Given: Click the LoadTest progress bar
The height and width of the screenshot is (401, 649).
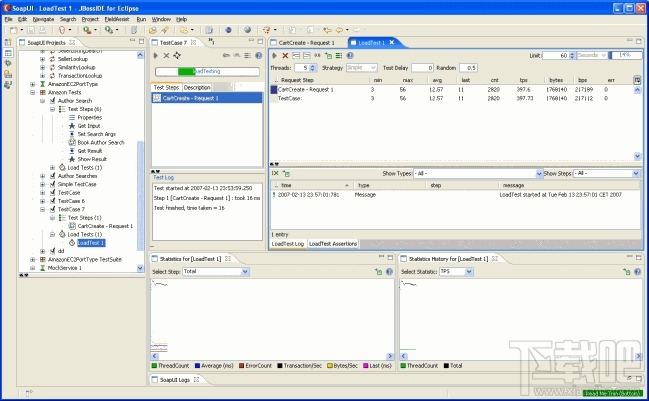Looking at the screenshot, I should pos(625,55).
